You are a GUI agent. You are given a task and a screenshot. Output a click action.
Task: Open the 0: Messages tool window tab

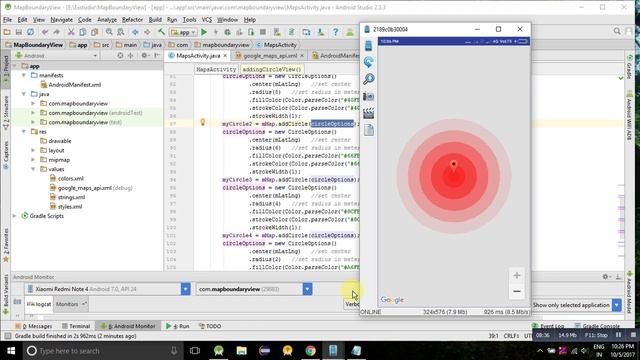[34, 326]
